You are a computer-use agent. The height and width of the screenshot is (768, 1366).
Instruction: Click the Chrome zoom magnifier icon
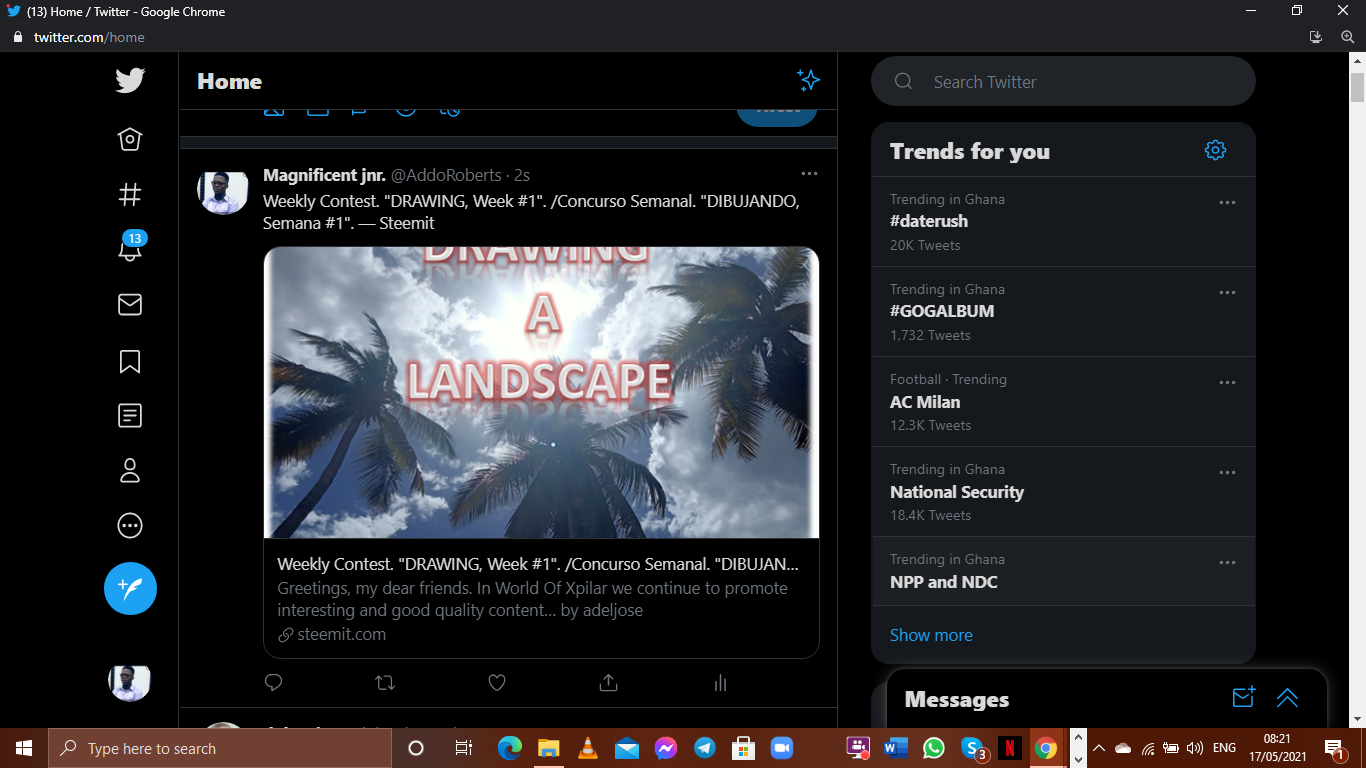[1347, 37]
